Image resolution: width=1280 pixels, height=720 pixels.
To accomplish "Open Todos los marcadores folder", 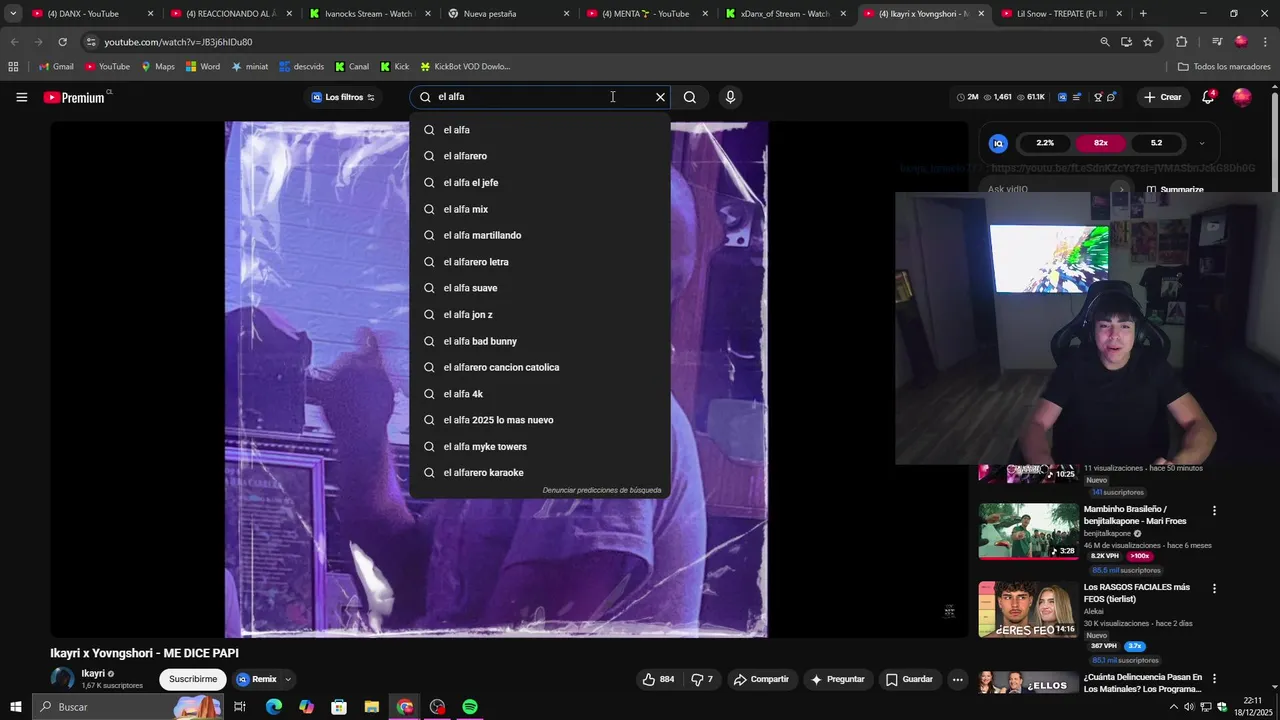I will tap(1224, 67).
